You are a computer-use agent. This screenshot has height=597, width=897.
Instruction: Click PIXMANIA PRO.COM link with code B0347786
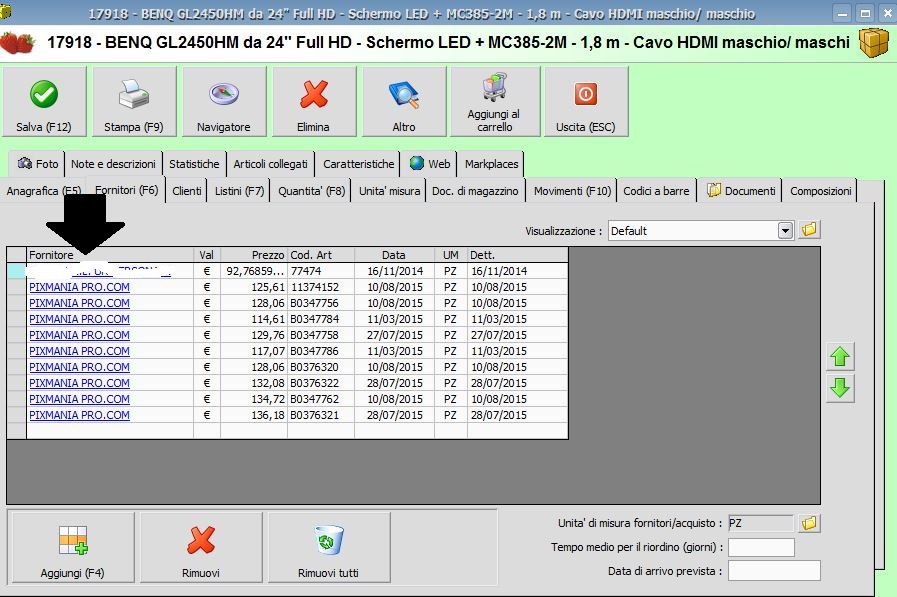80,351
